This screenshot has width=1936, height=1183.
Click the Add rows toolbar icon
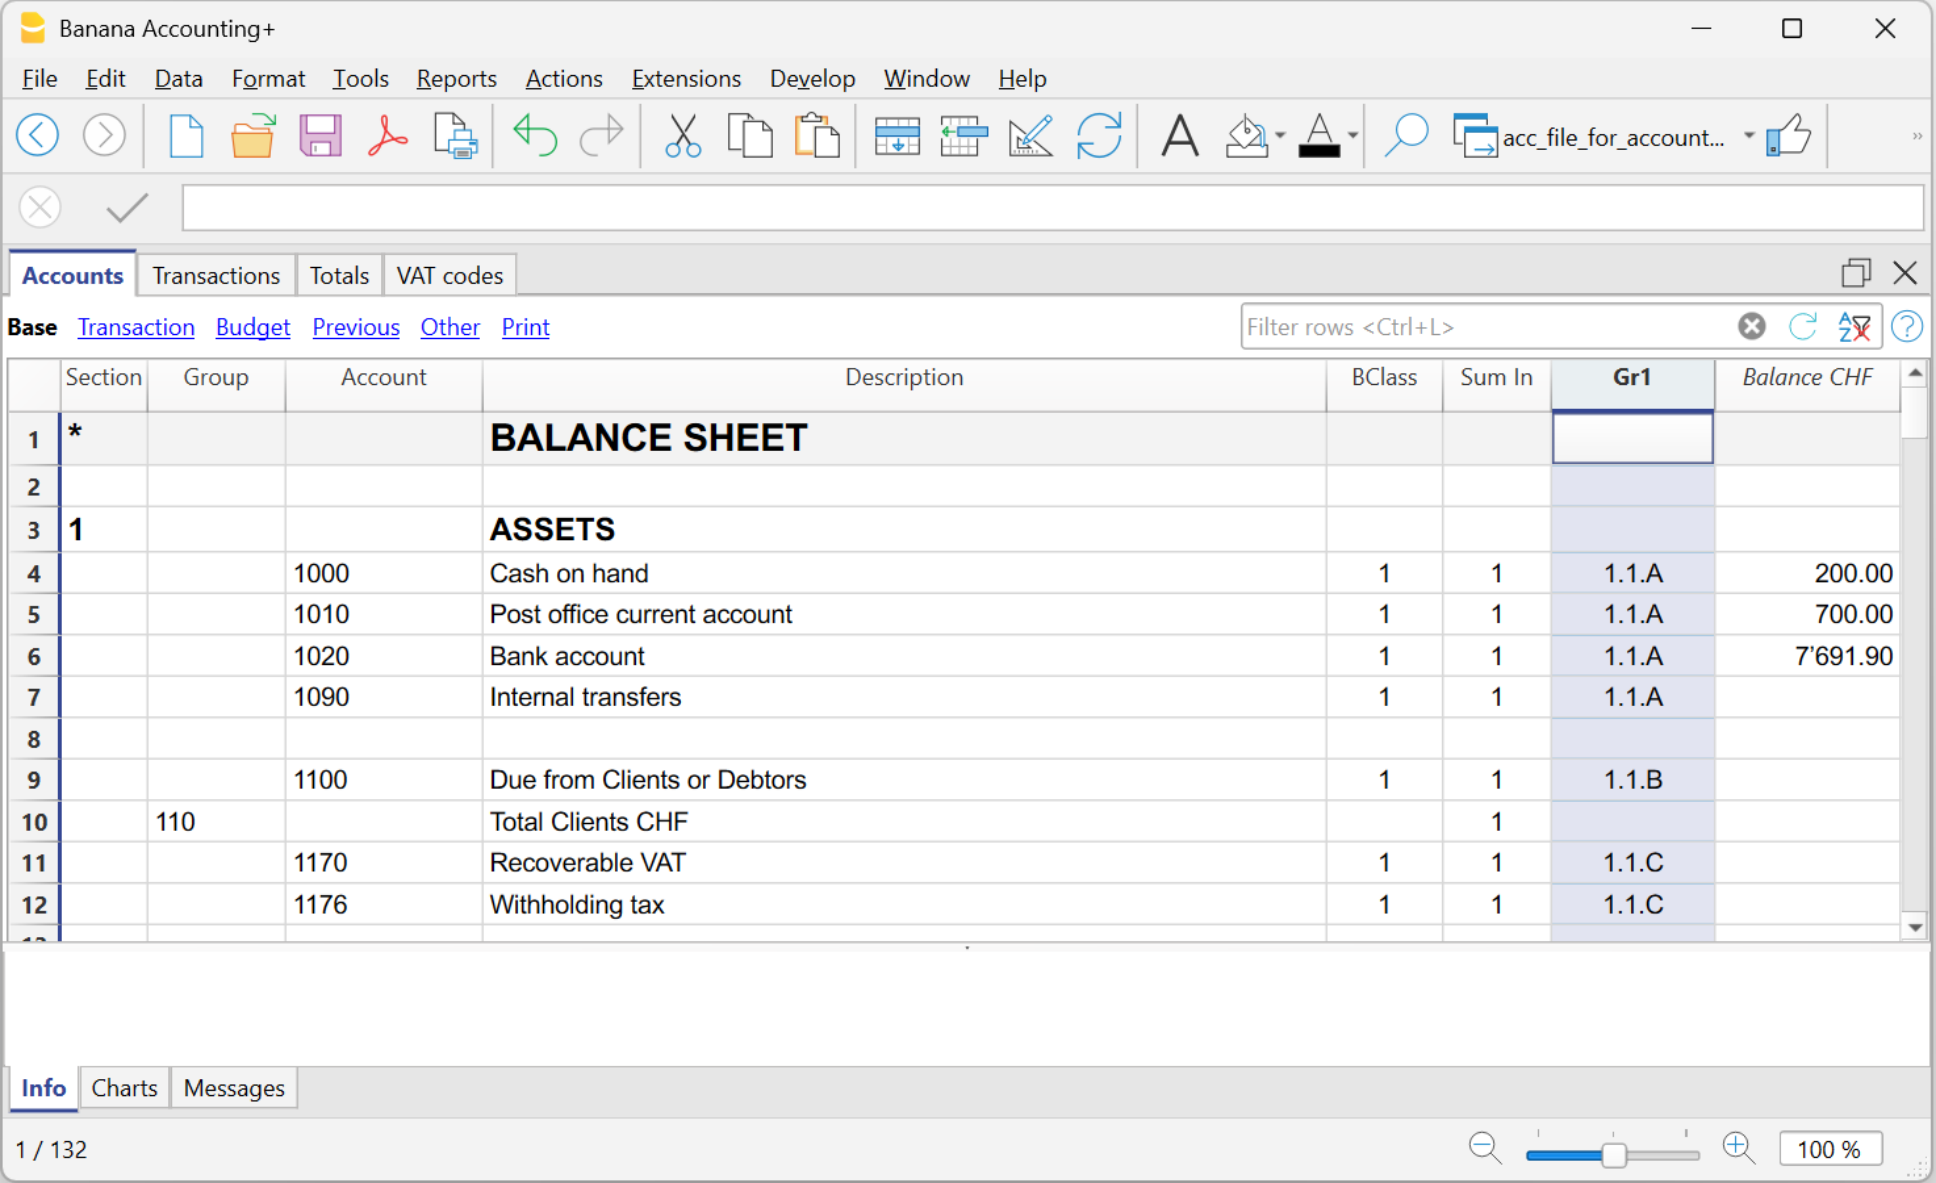(x=897, y=135)
